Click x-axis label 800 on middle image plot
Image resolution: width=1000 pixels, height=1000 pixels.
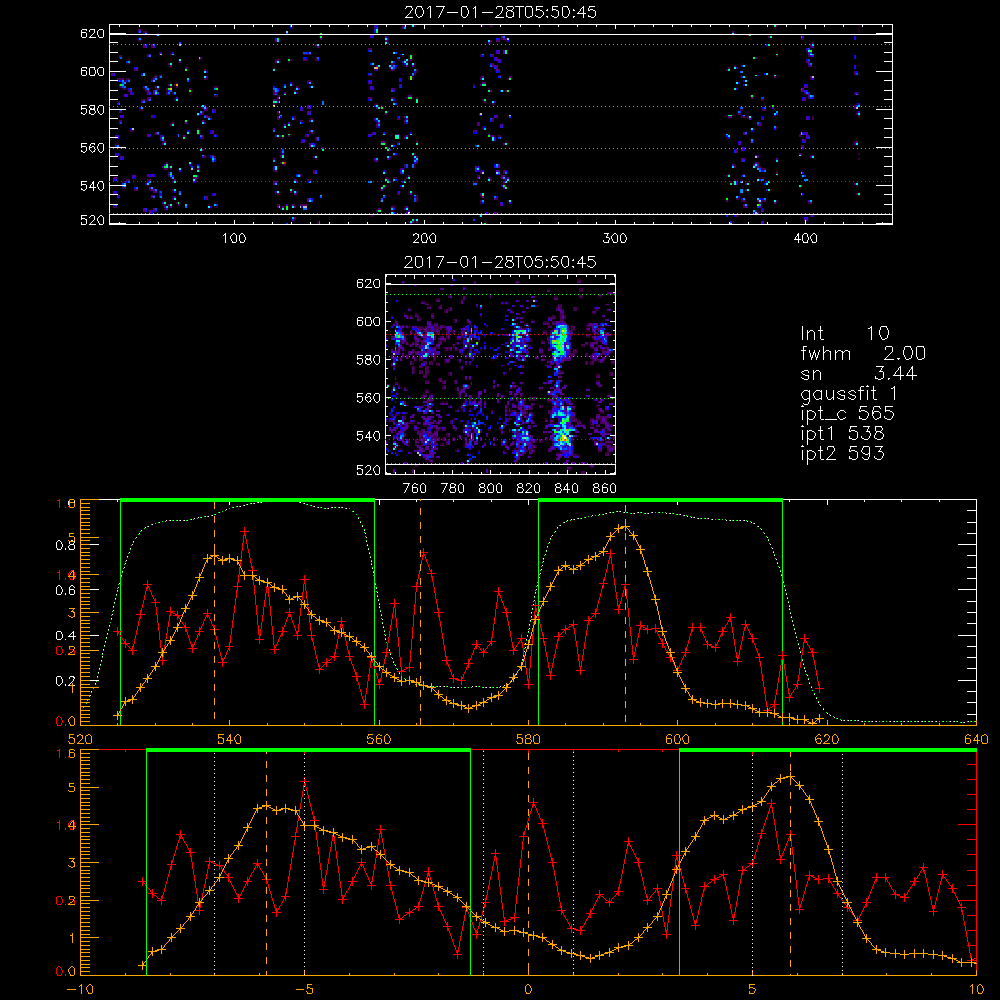click(x=490, y=489)
